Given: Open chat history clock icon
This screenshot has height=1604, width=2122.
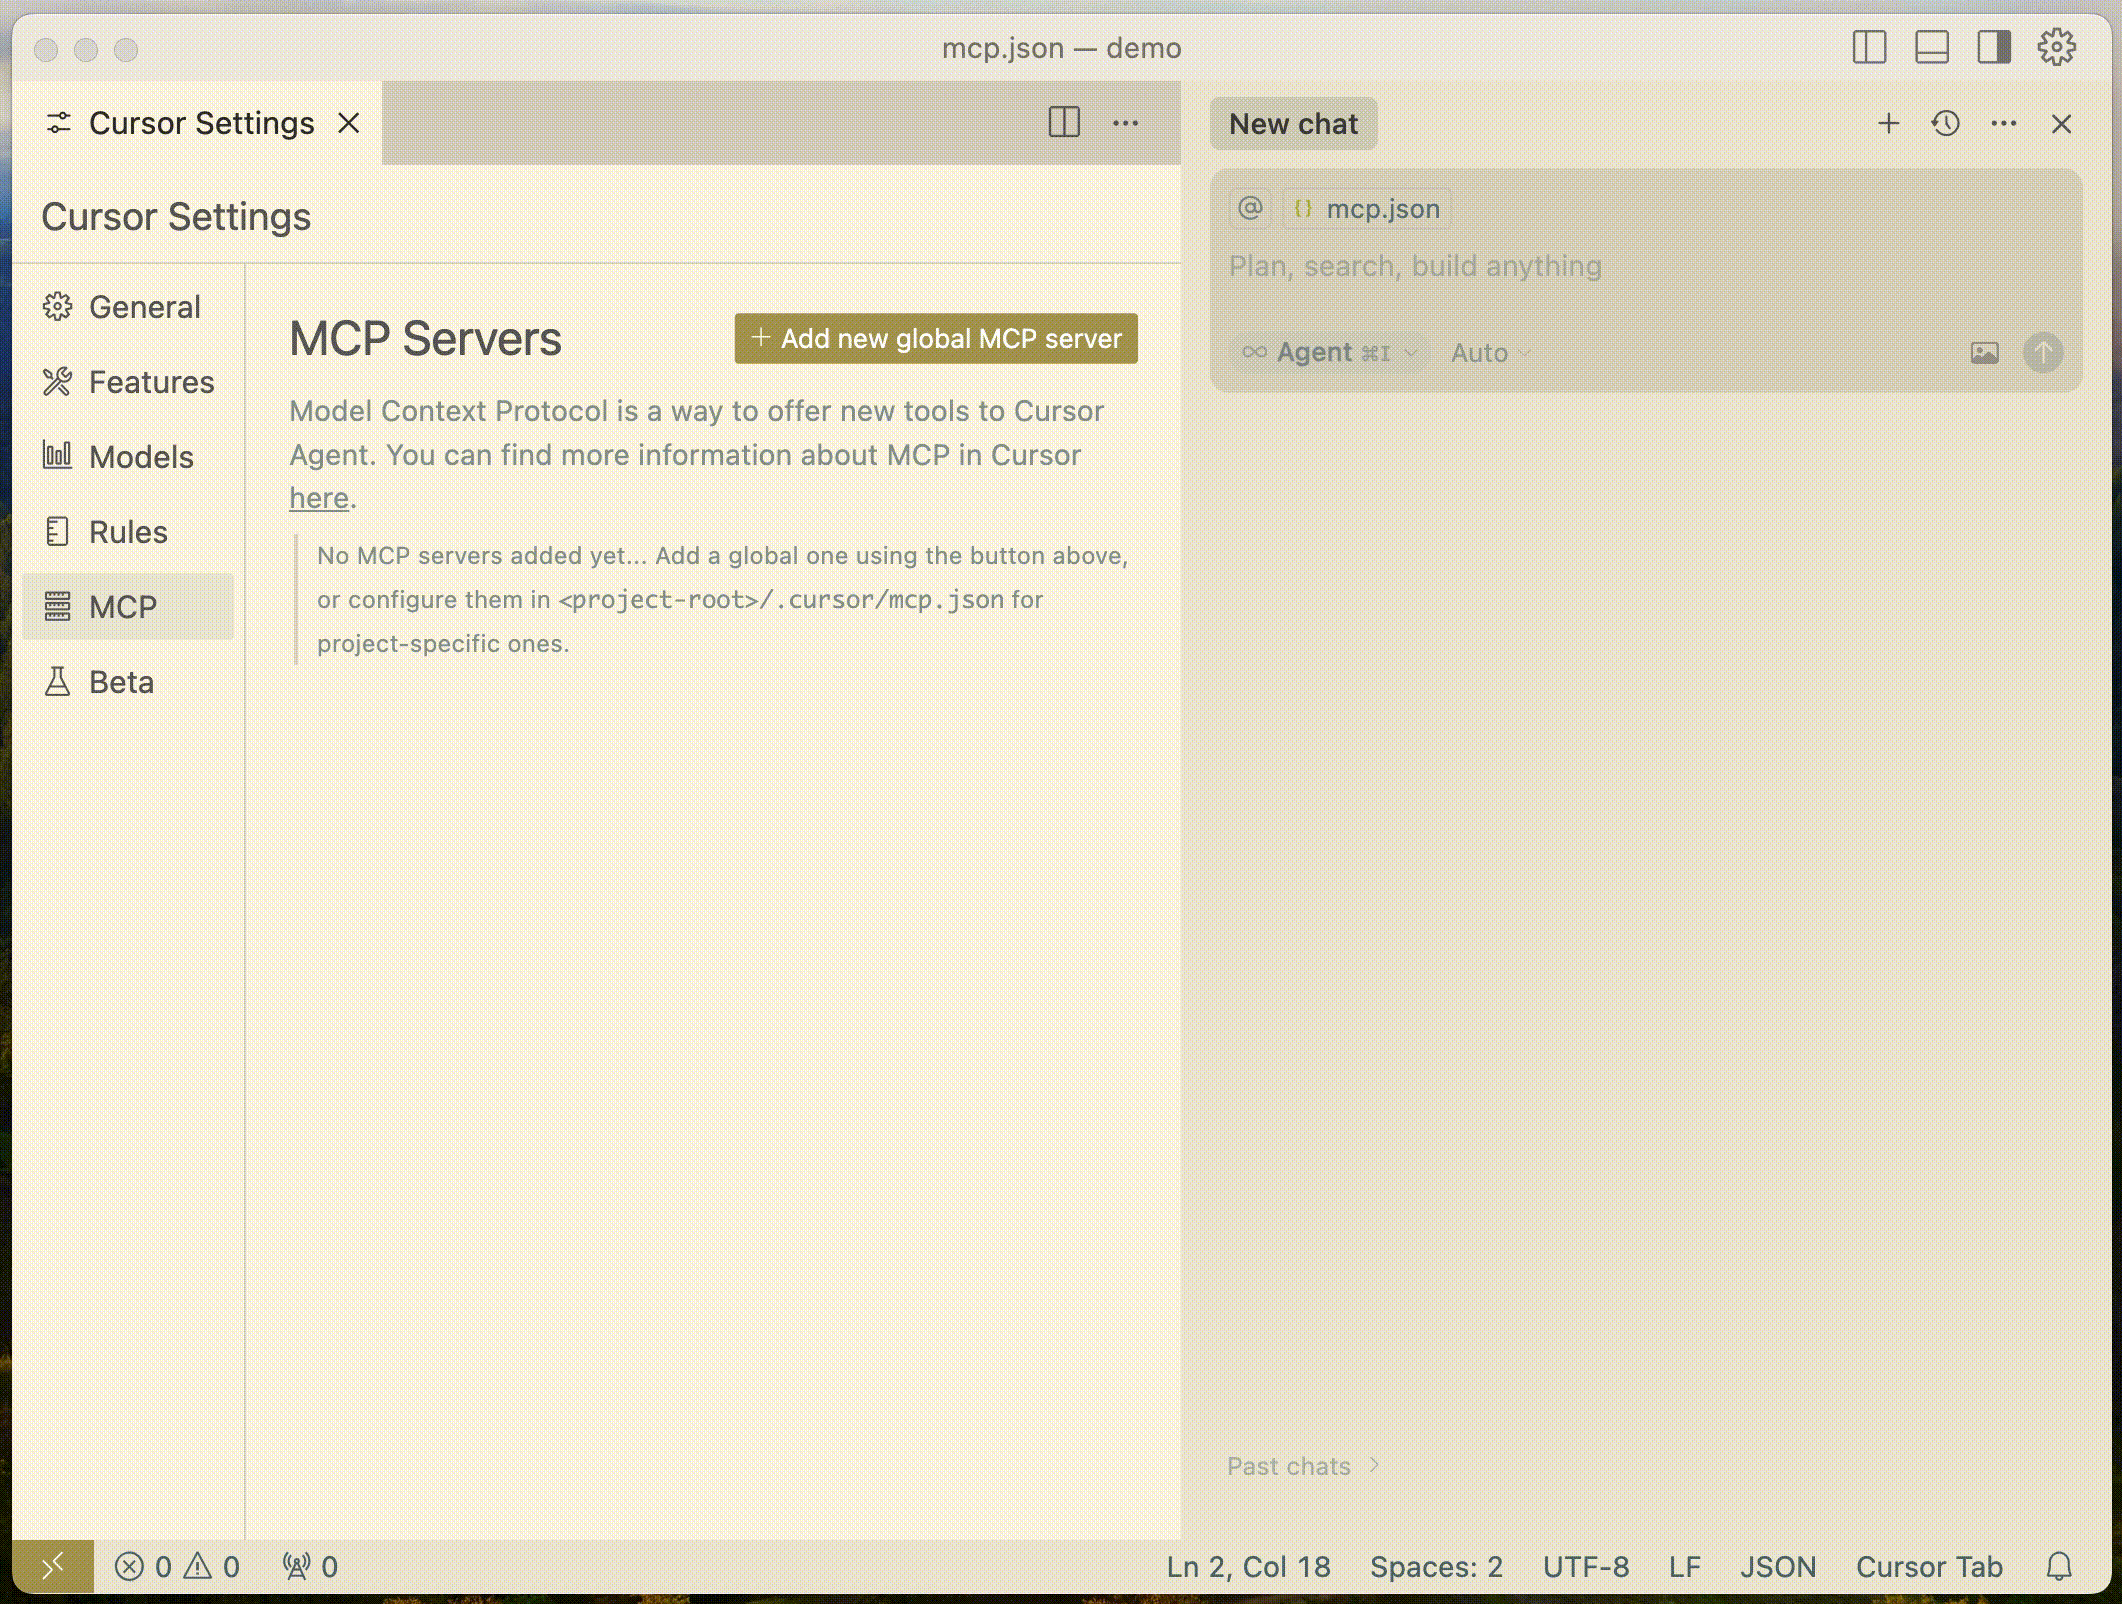Looking at the screenshot, I should 1945,124.
